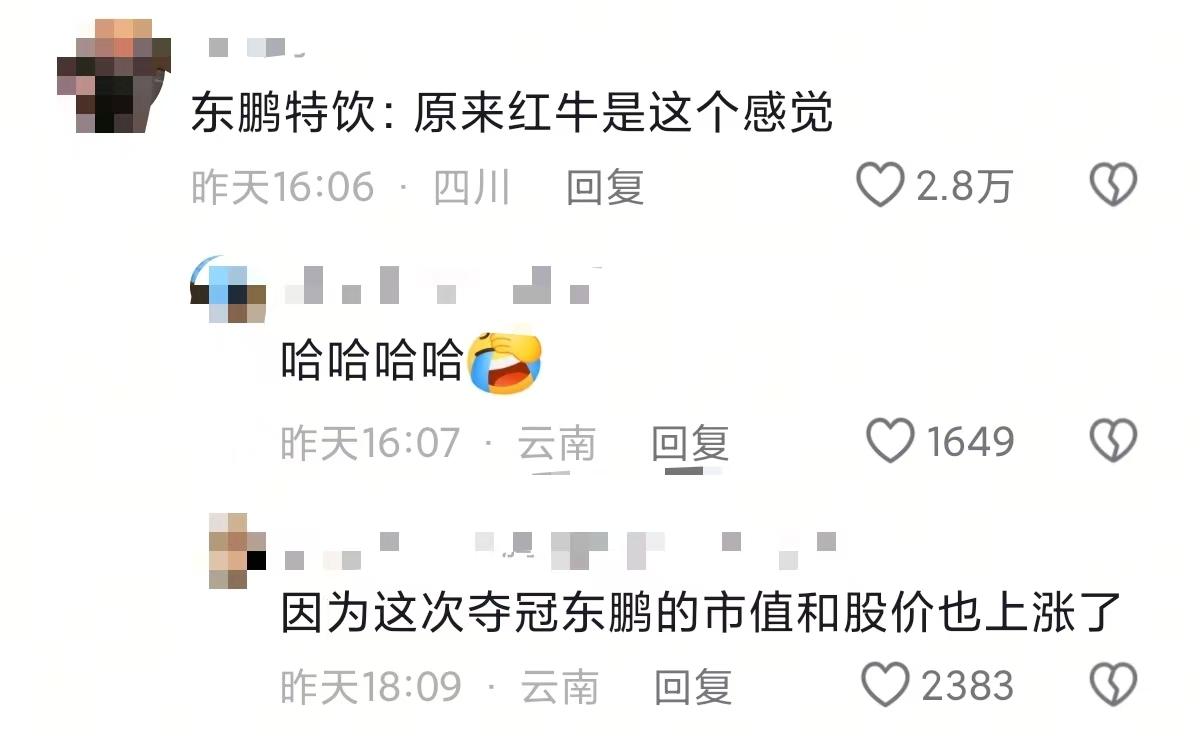Image resolution: width=1200 pixels, height=744 pixels.
Task: Like the 东鹏特饮 红牛 comment
Action: point(880,186)
